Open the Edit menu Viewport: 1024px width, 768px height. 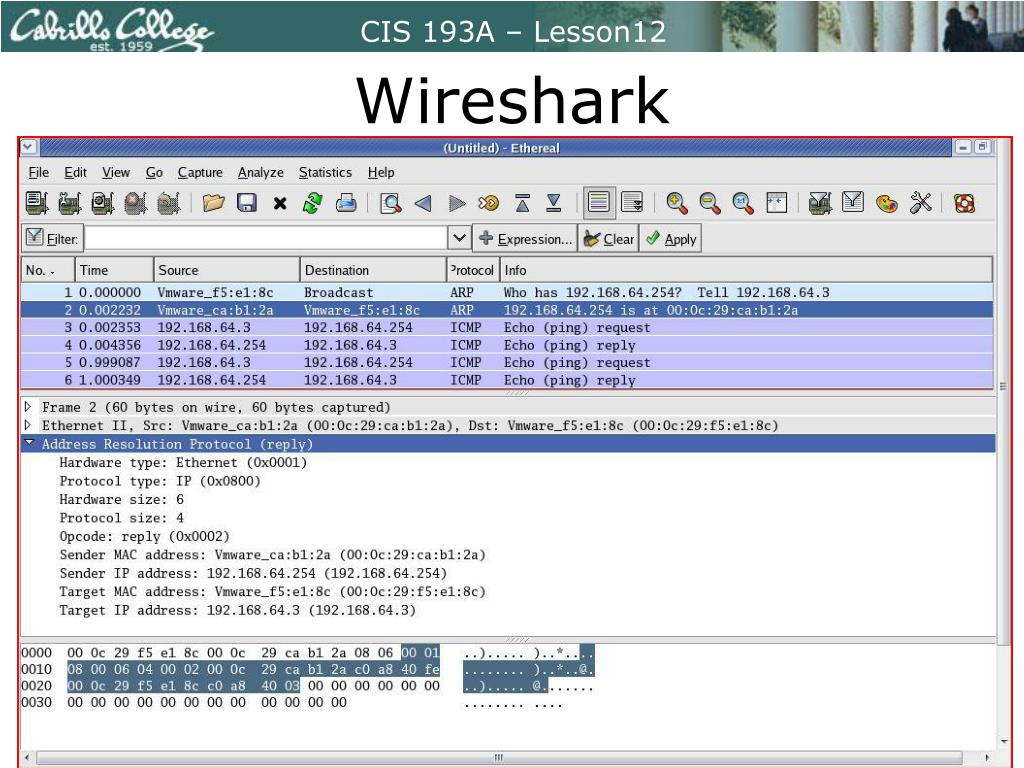tap(75, 172)
